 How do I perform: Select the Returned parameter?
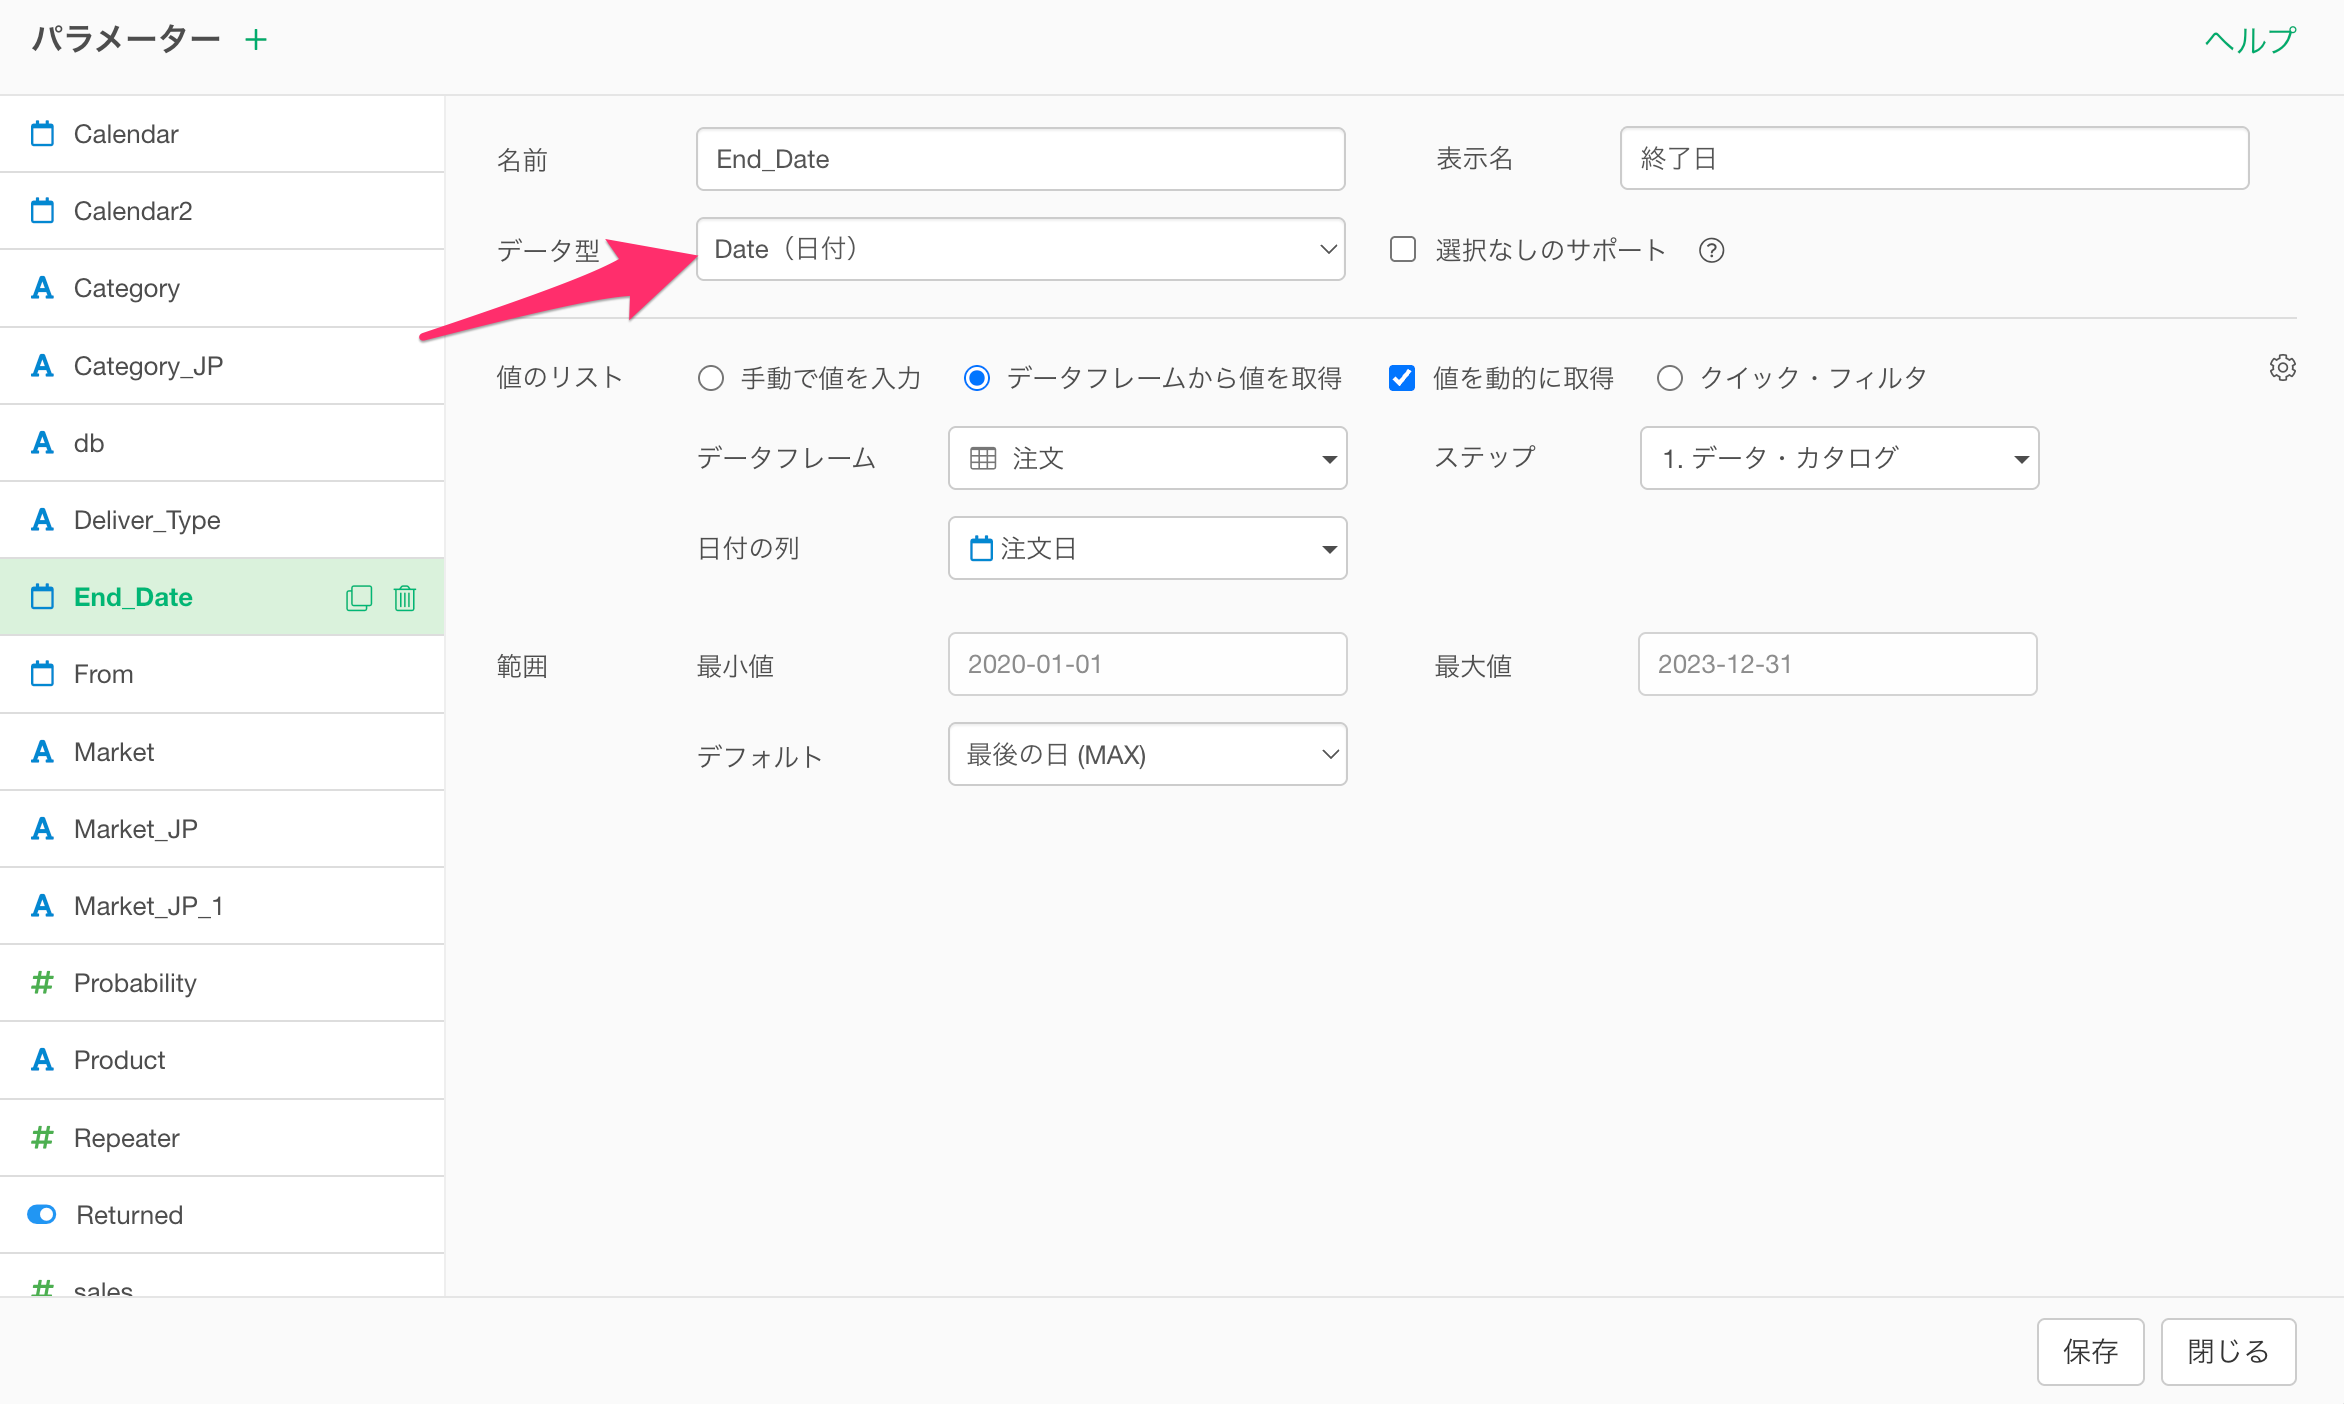click(x=222, y=1215)
